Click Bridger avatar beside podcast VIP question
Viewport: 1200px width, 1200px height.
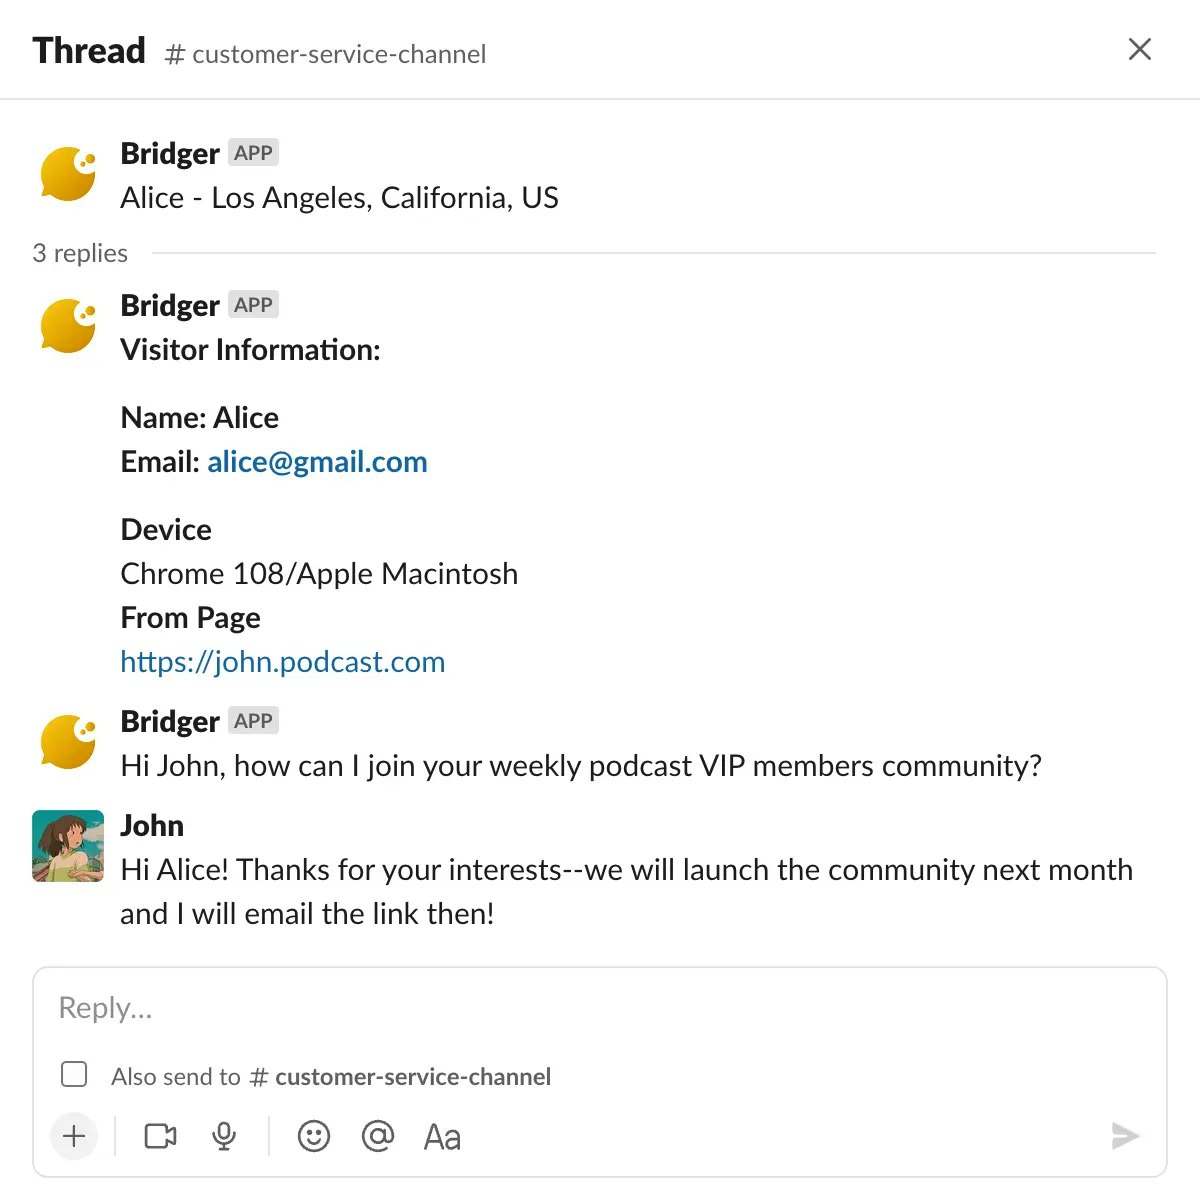tap(68, 742)
